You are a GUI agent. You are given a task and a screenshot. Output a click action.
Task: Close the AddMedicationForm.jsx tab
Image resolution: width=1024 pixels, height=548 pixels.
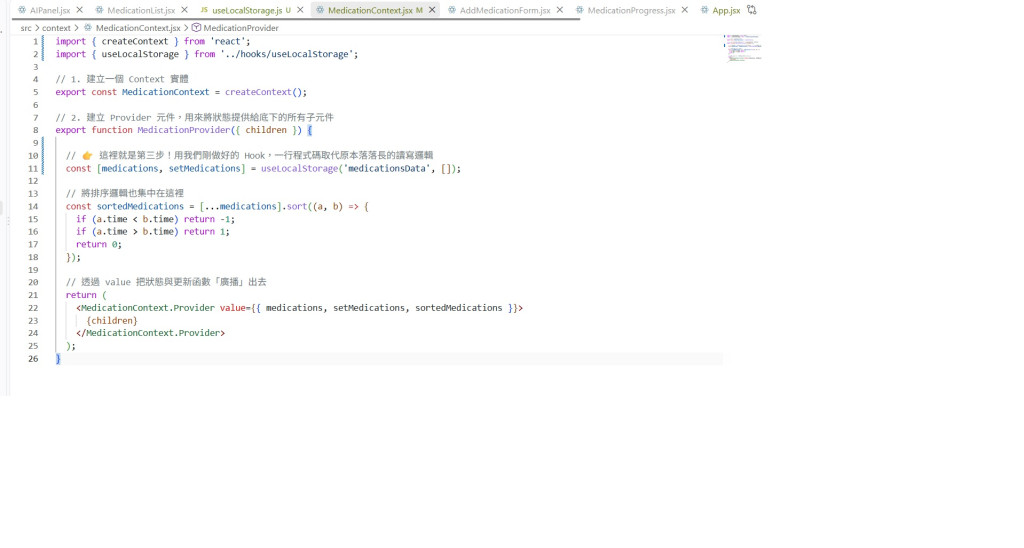coord(560,10)
